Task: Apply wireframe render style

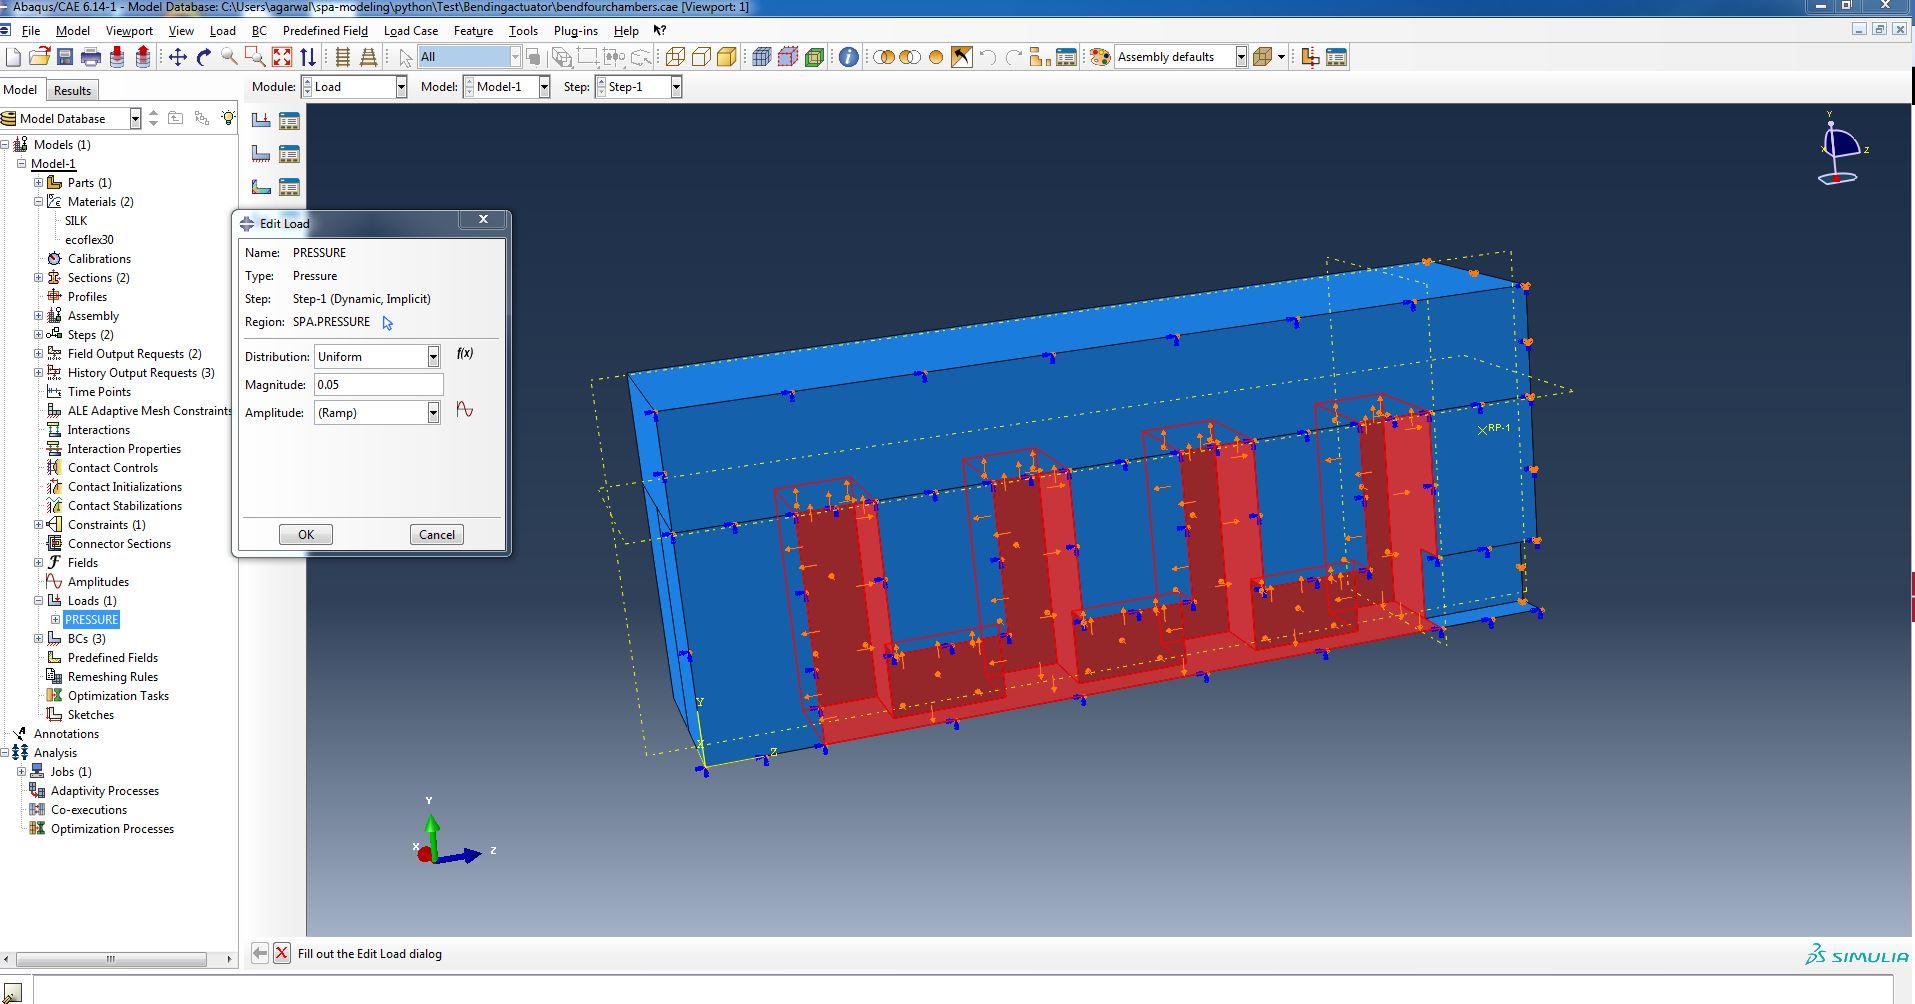Action: [675, 57]
